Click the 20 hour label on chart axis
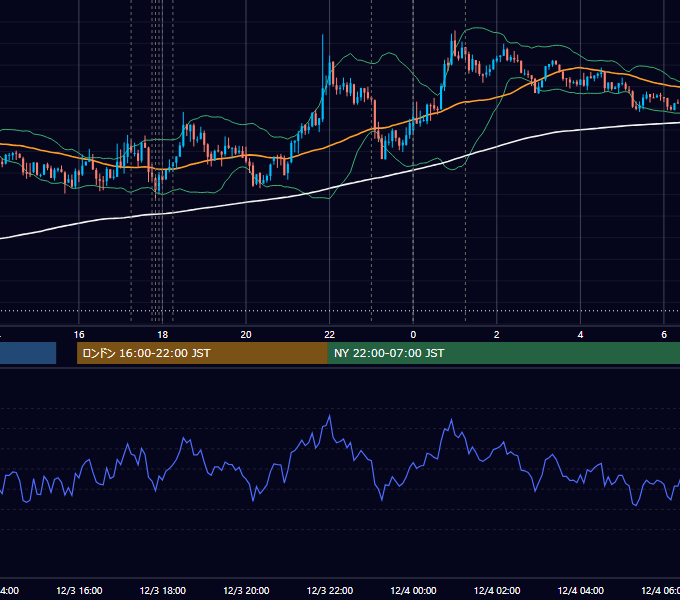 click(x=246, y=335)
